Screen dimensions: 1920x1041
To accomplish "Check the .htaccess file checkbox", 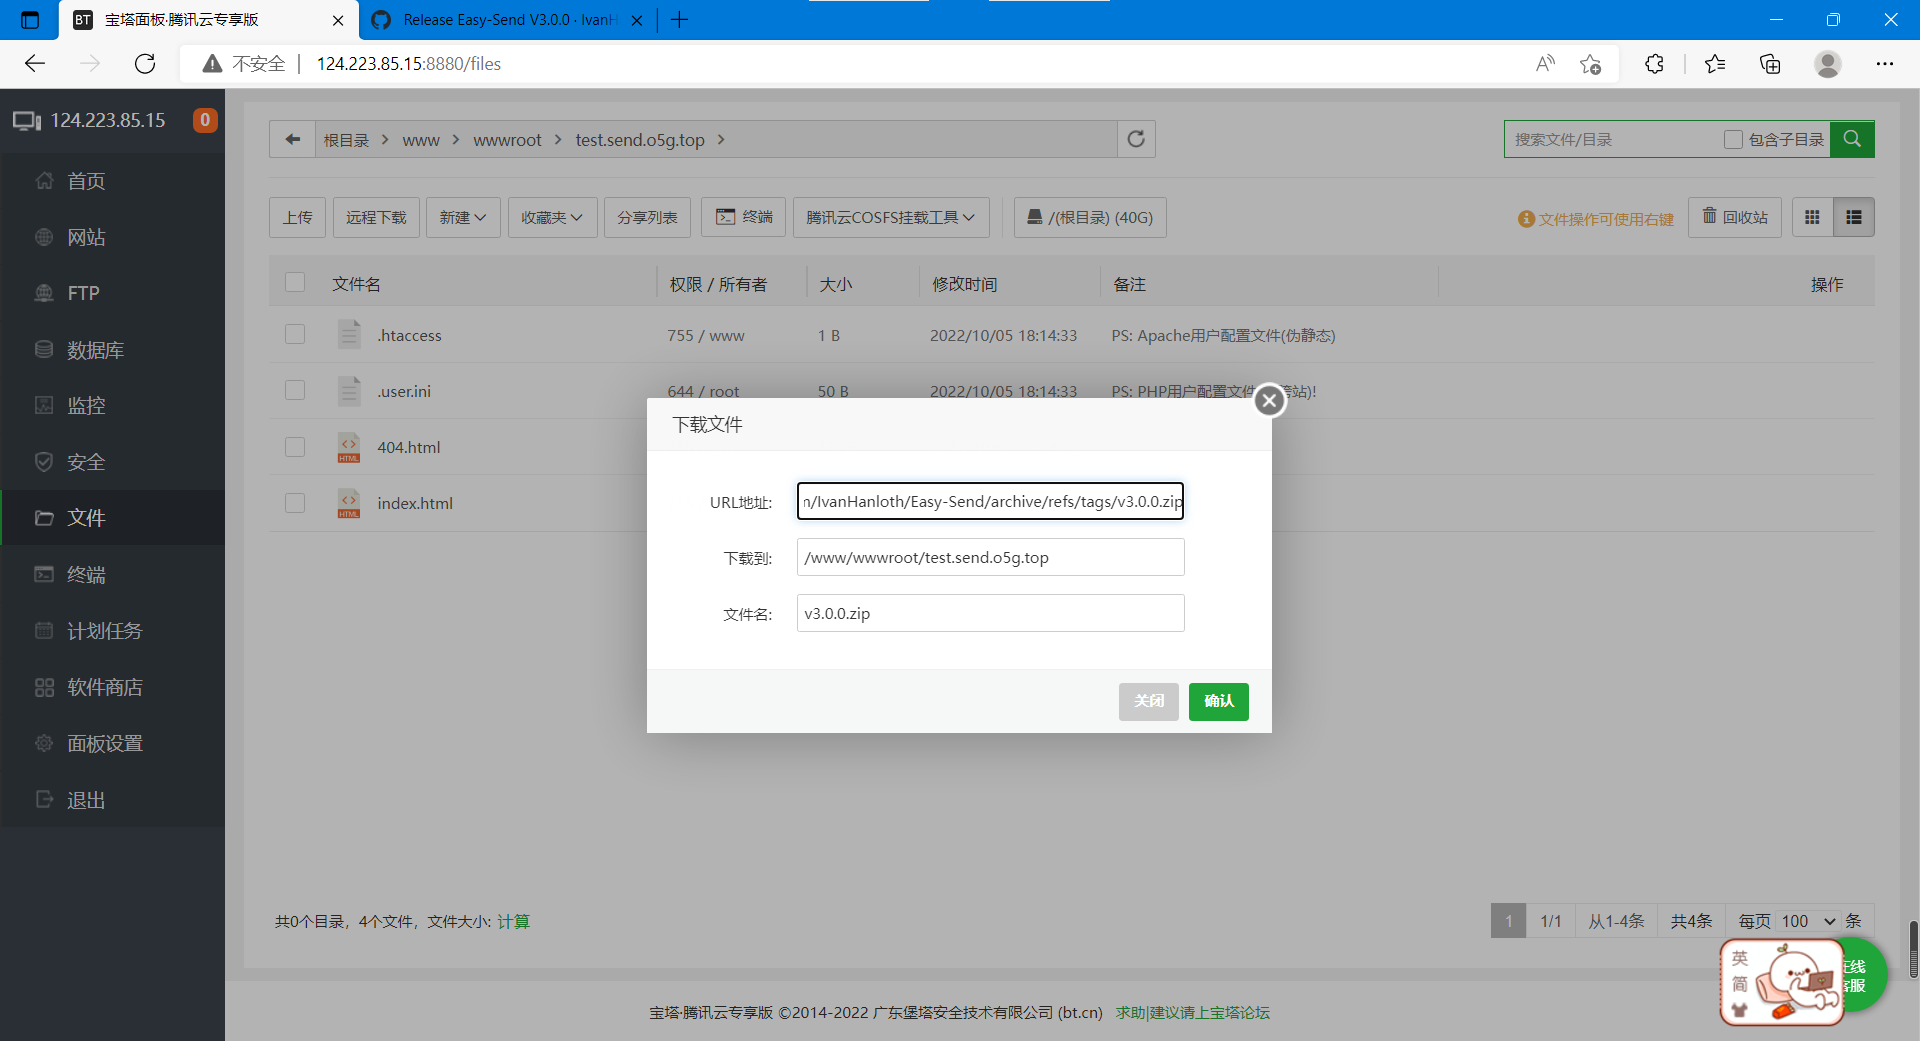I will pyautogui.click(x=295, y=334).
